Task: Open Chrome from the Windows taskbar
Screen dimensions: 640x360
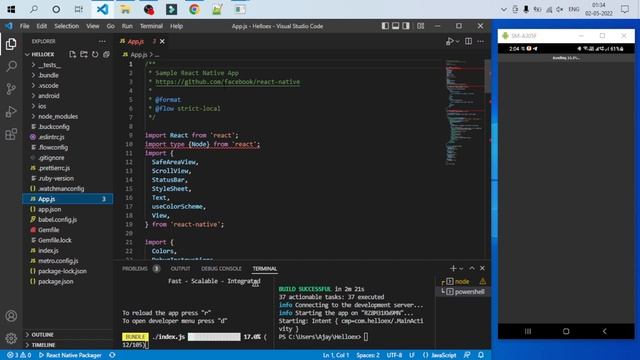Action: (x=194, y=9)
